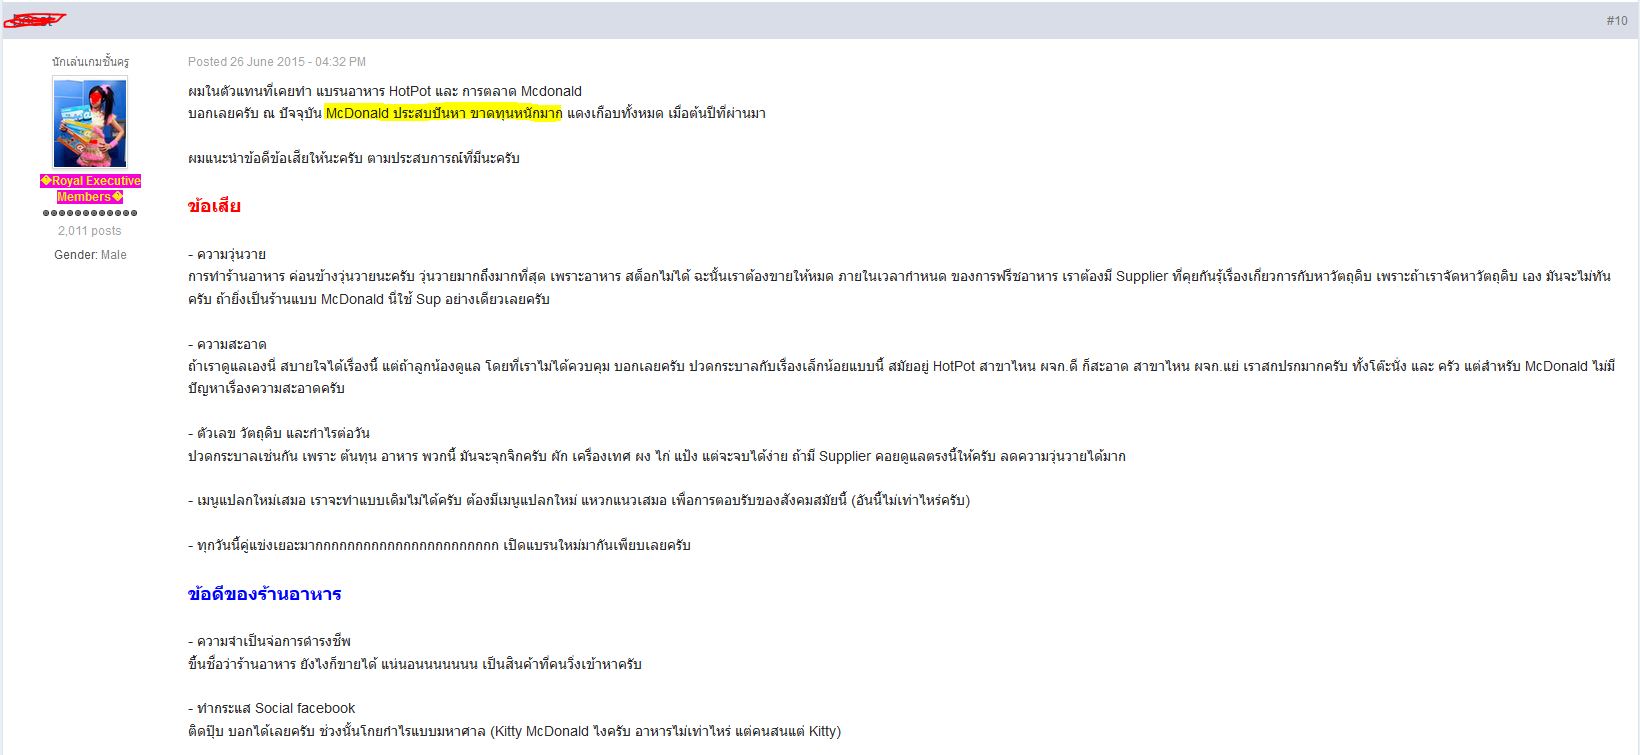Click the line "- ทำกระแส Social facebook"
Viewport: 1640px width, 755px height.
pyautogui.click(x=272, y=708)
